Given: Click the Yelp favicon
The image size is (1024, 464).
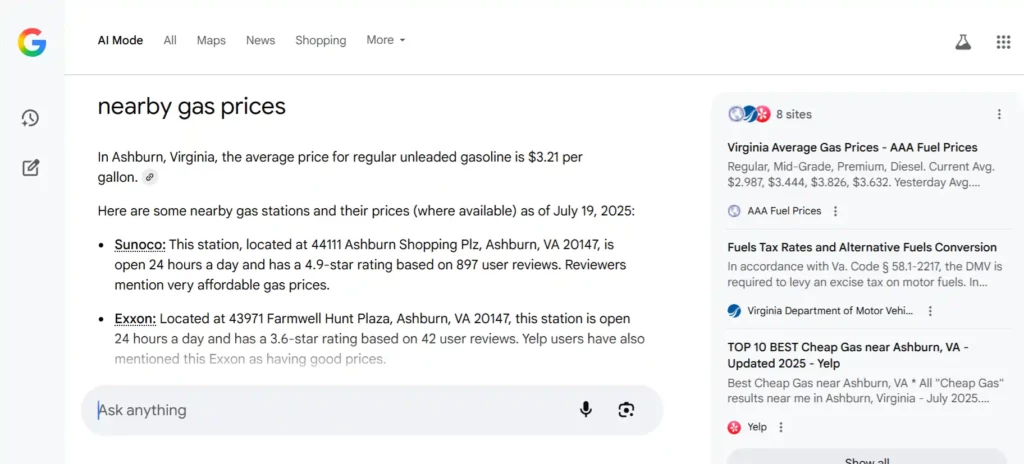Looking at the screenshot, I should coord(734,427).
